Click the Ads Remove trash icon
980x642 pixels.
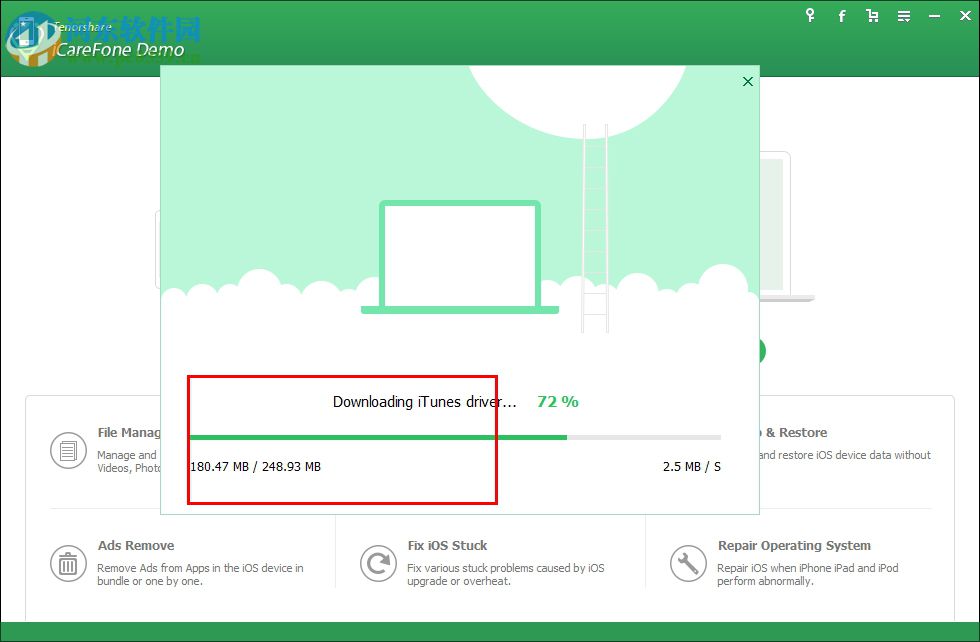(68, 563)
